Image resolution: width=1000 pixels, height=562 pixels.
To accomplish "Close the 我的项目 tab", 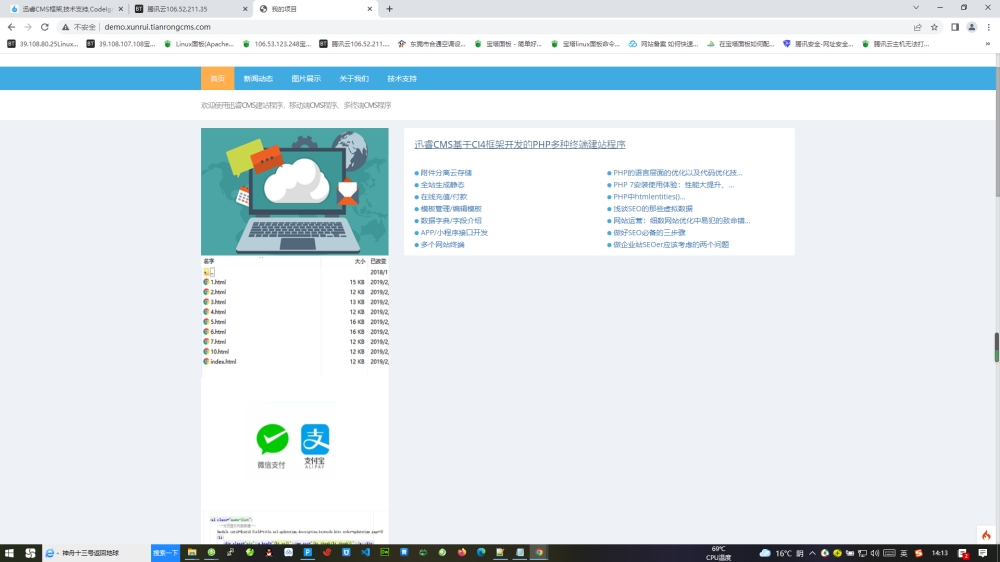I will click(370, 9).
